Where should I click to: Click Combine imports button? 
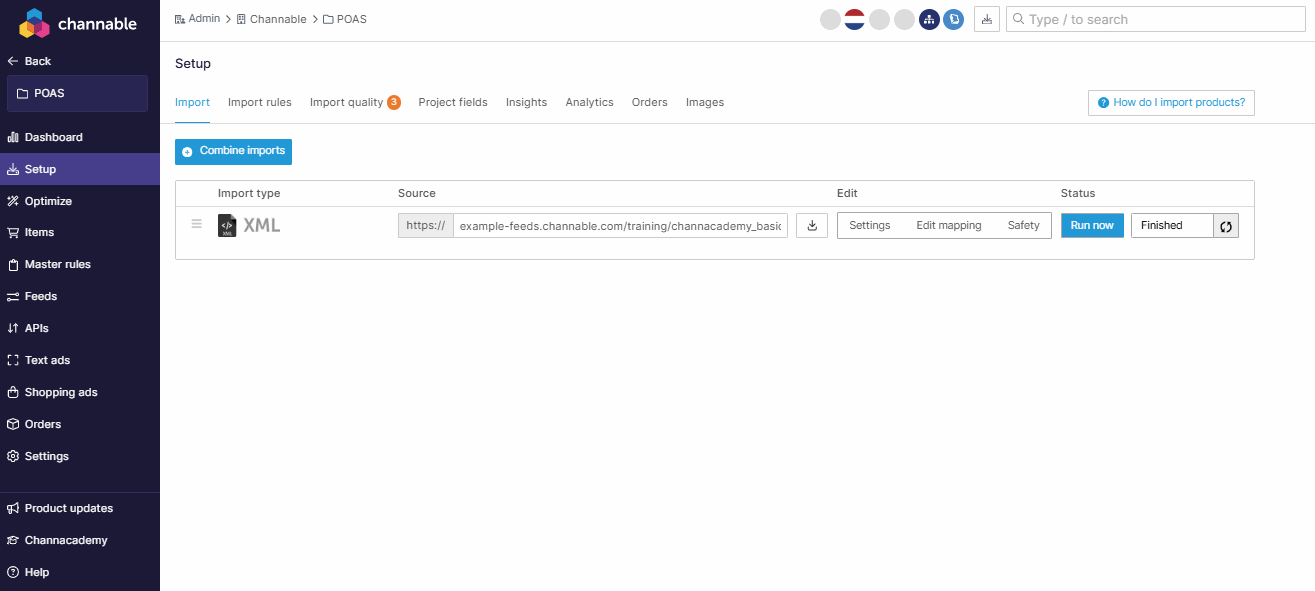pos(233,151)
